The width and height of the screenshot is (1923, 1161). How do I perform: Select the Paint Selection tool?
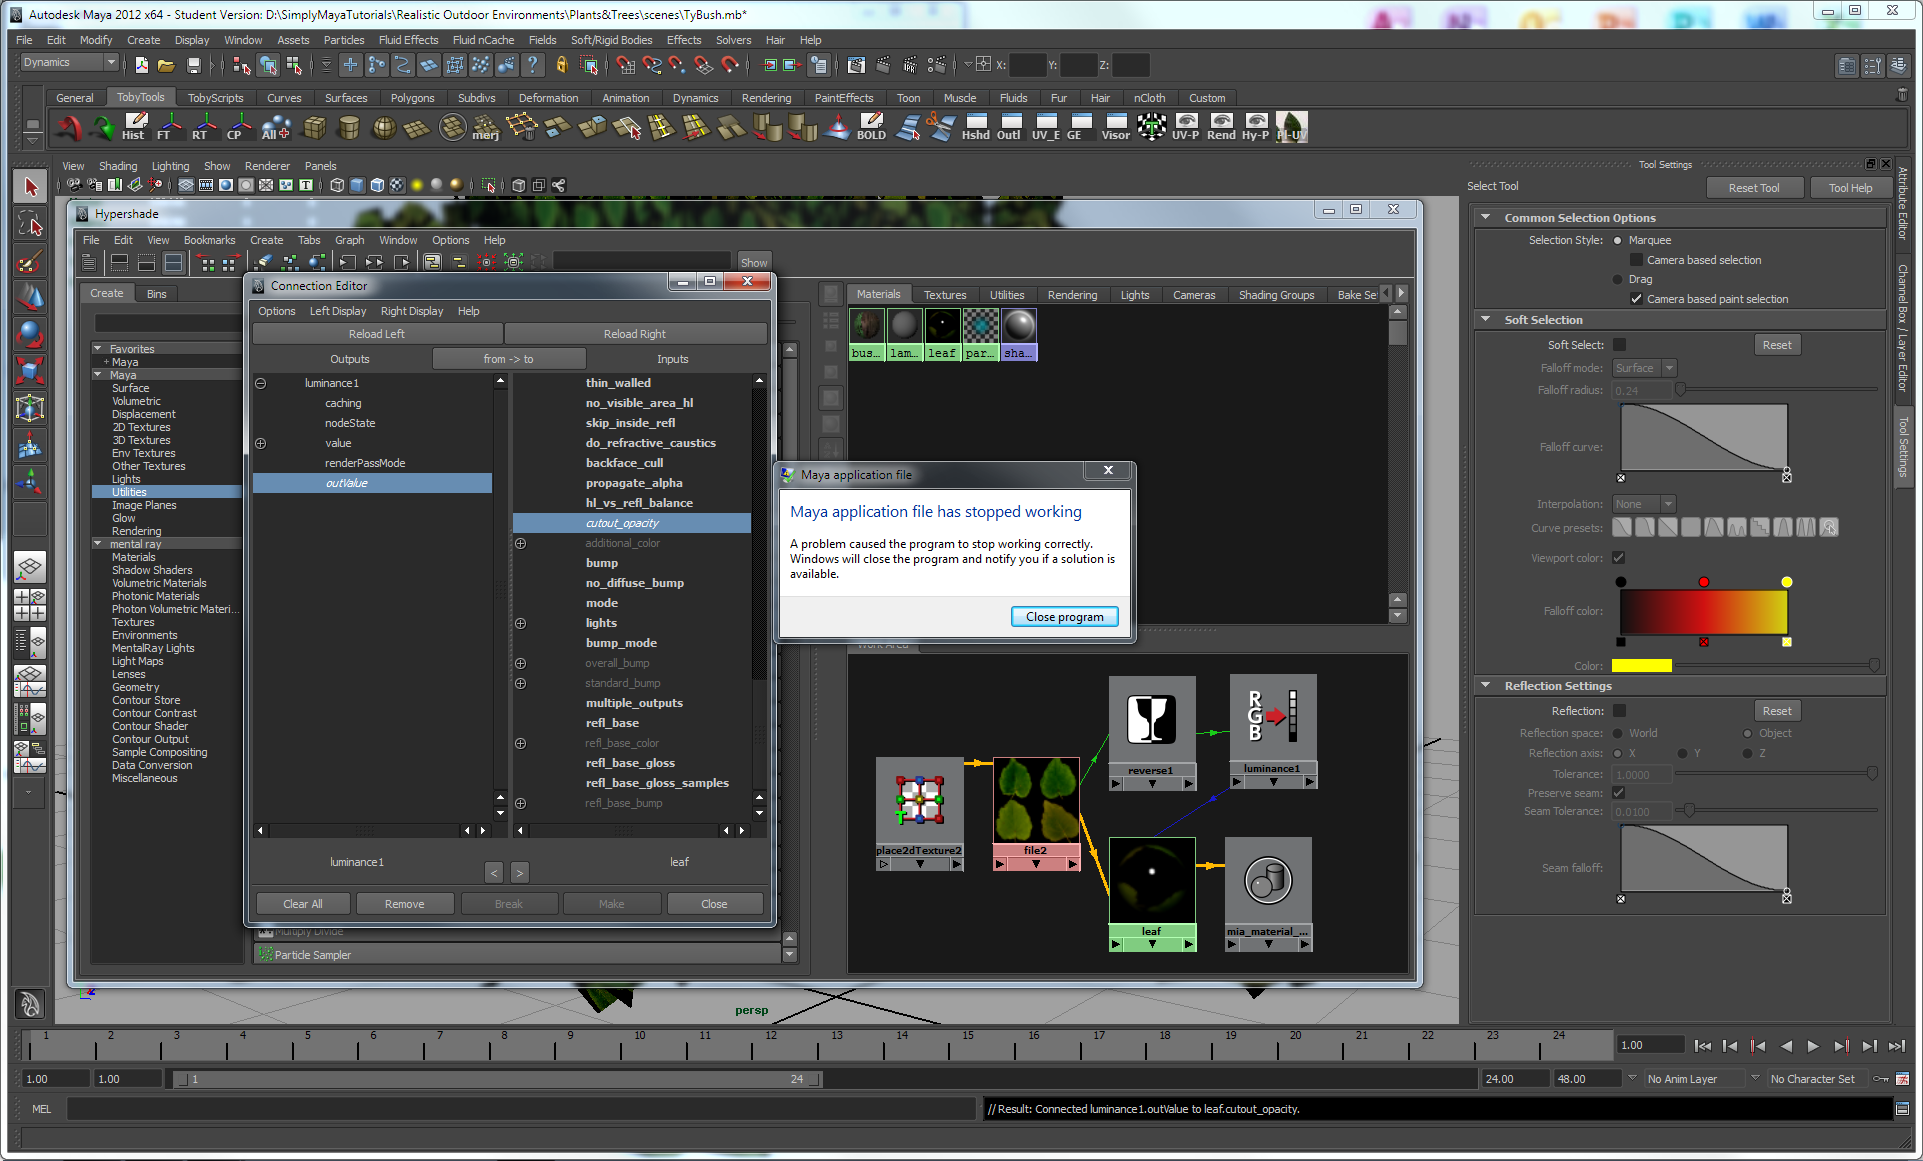point(31,261)
